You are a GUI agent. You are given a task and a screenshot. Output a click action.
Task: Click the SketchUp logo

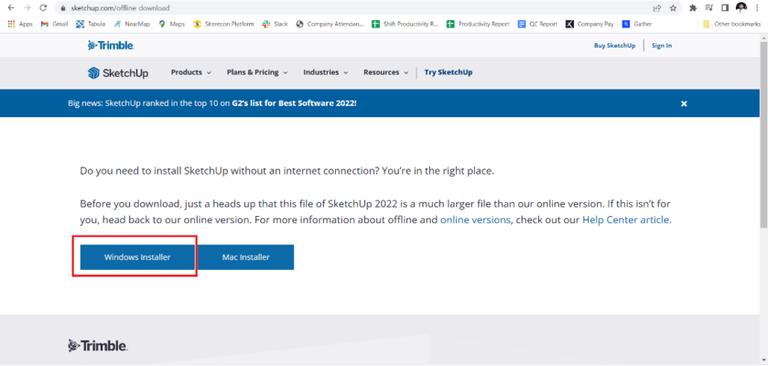tap(118, 73)
